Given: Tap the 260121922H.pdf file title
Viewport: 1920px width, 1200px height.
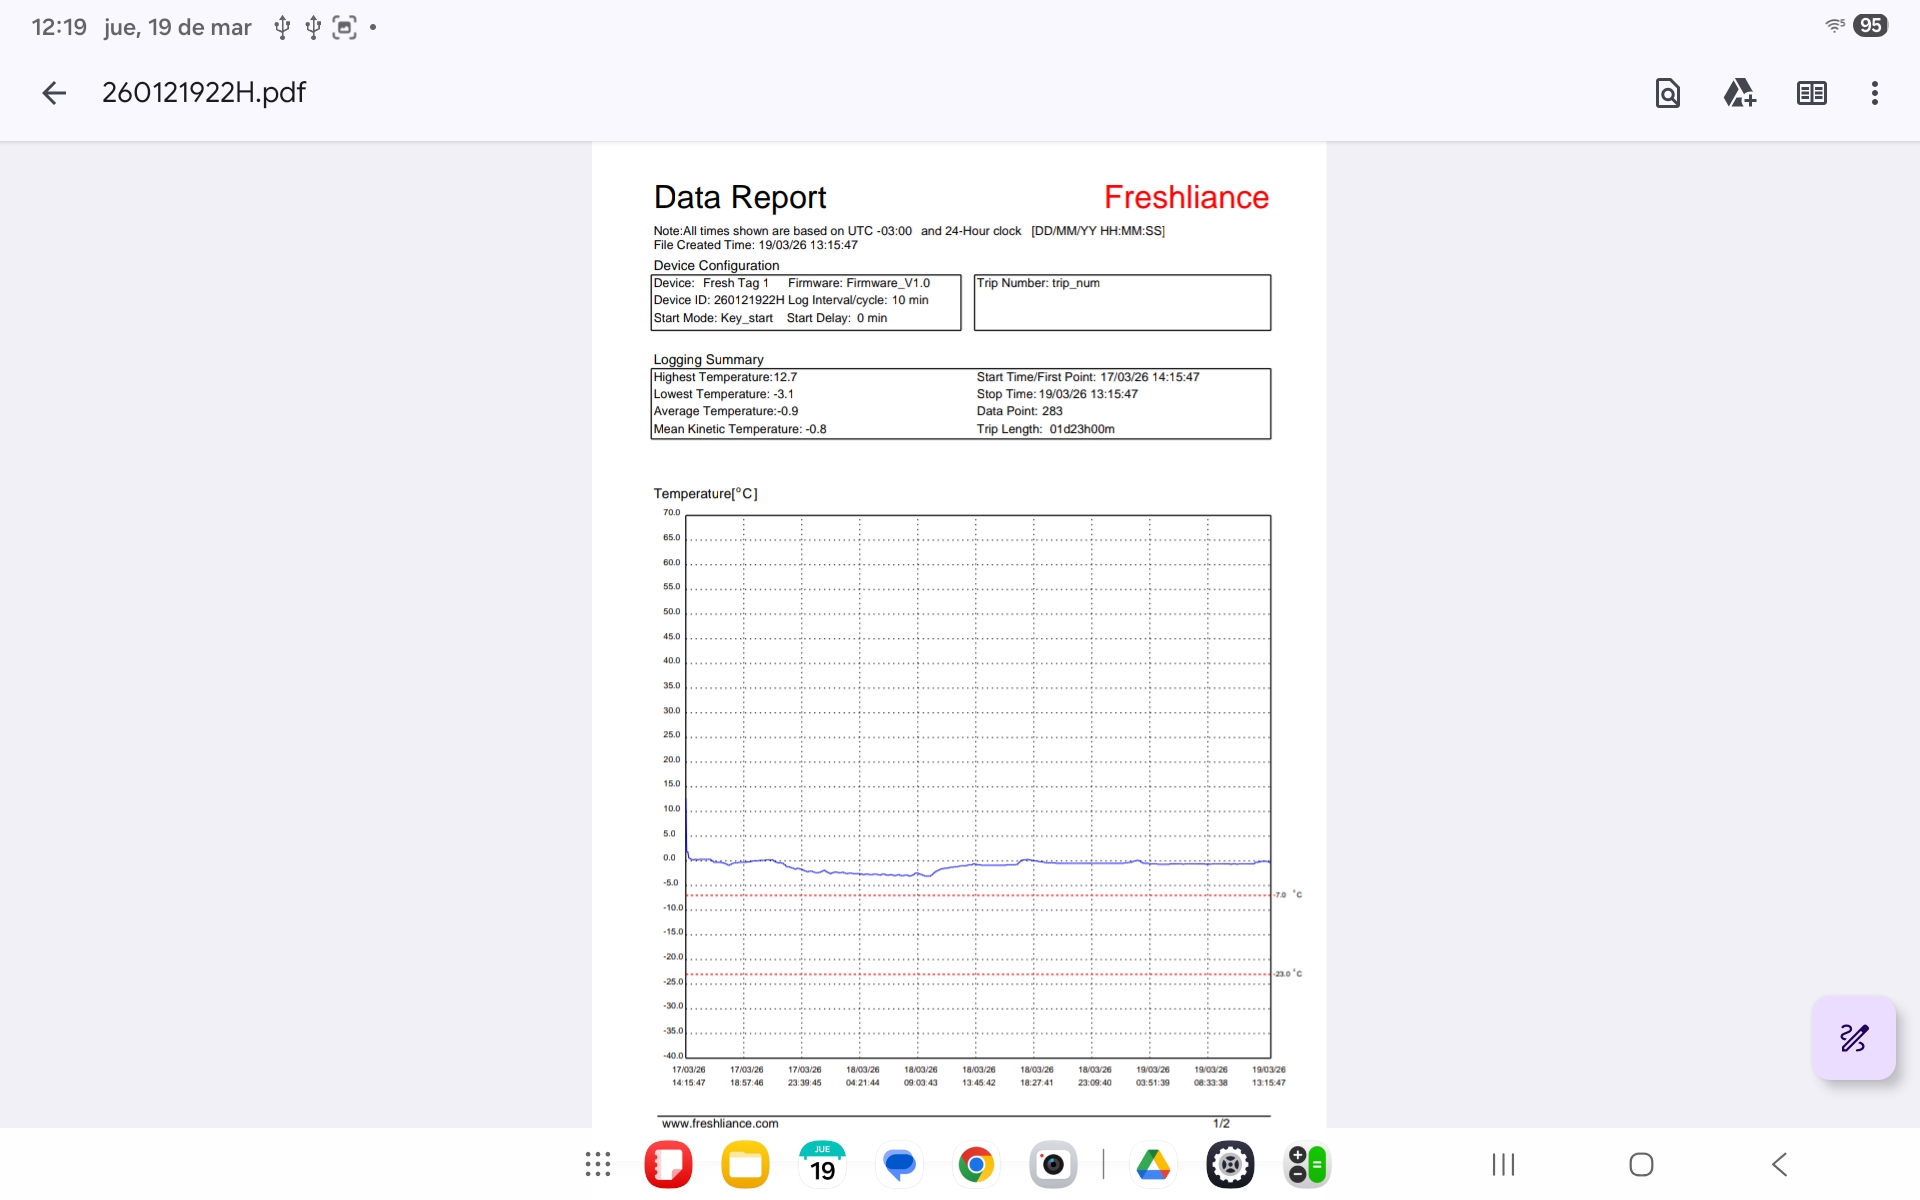Looking at the screenshot, I should coord(204,93).
